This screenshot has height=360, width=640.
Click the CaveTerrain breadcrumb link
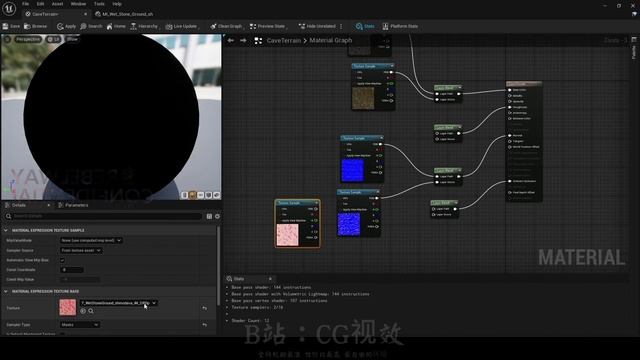pos(284,40)
